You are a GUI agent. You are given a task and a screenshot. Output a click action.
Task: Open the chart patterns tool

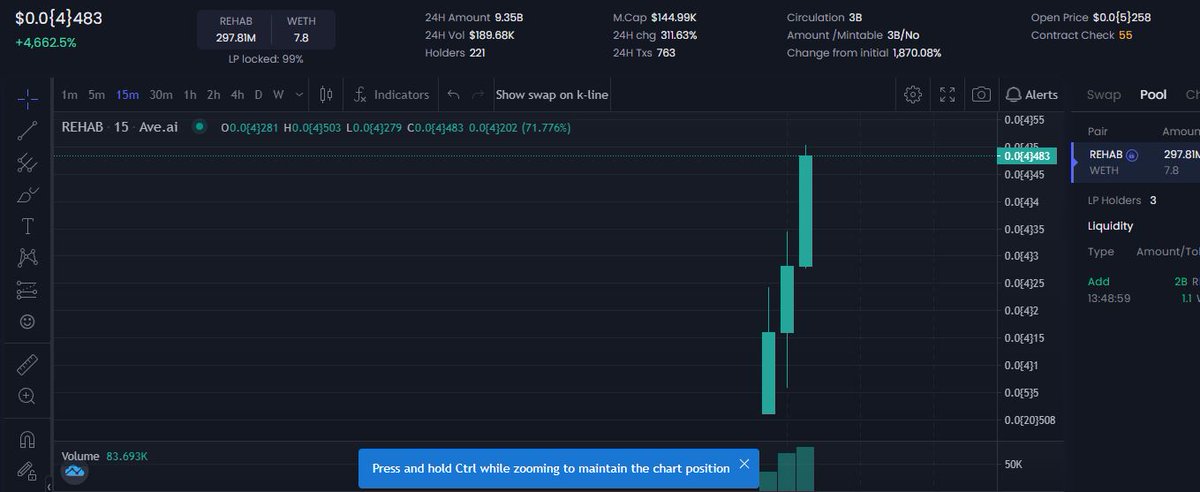[27, 258]
